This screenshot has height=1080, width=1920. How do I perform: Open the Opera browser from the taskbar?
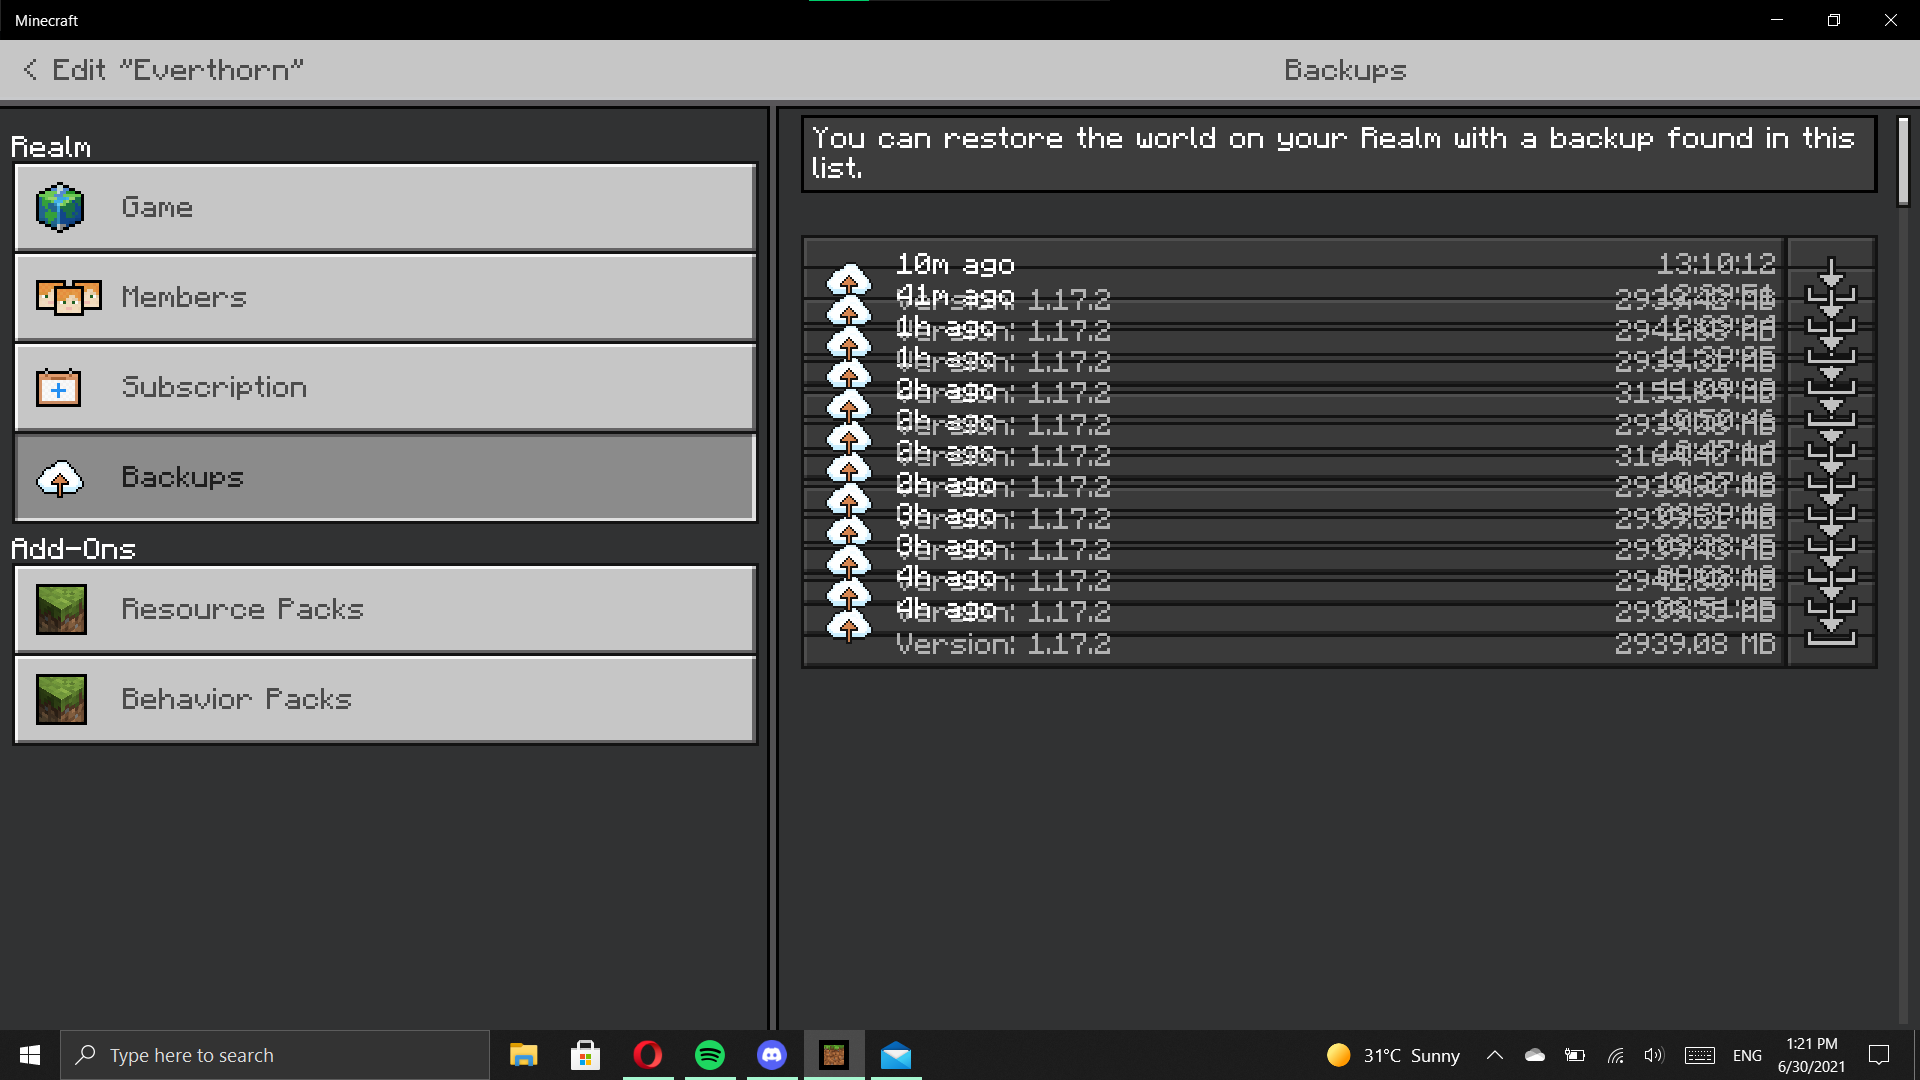click(648, 1055)
